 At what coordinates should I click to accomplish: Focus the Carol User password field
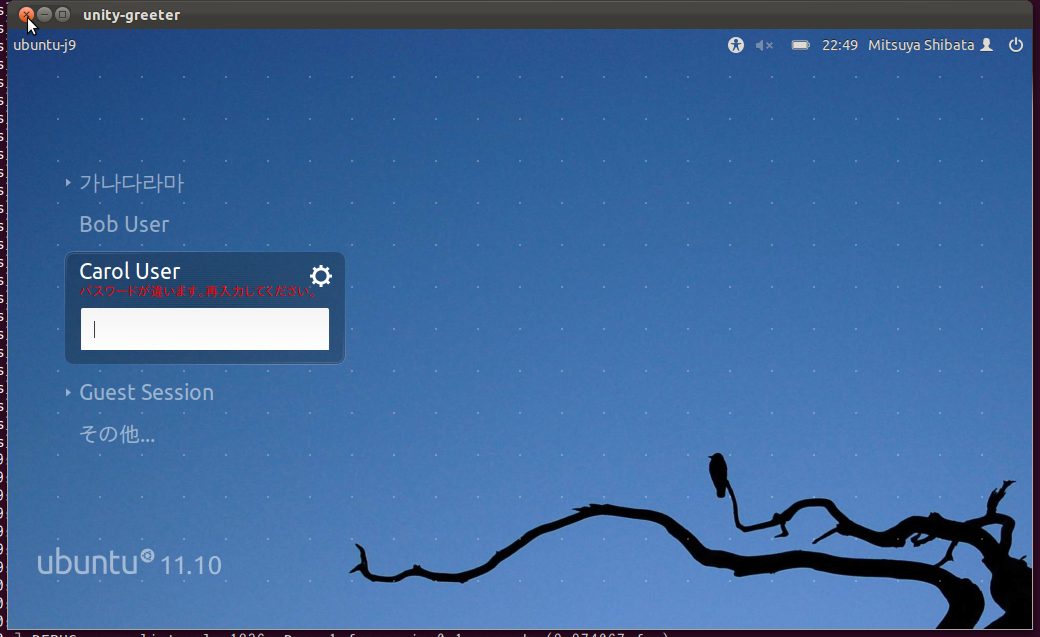tap(205, 328)
